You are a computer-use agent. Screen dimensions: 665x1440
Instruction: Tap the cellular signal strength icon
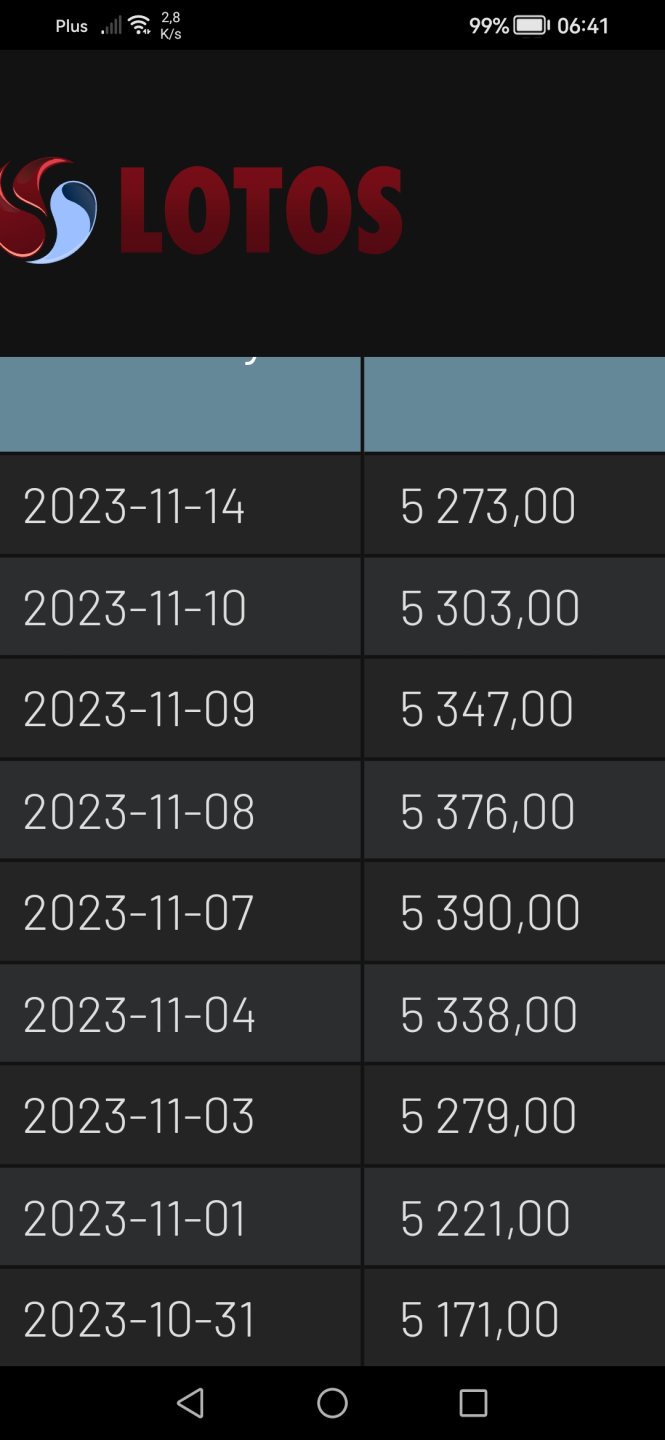click(x=110, y=26)
